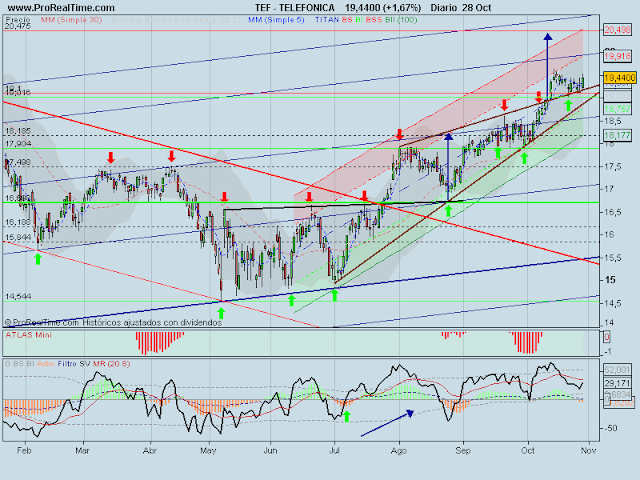Click the 14,5 price axis label
640x480 pixels.
[613, 303]
